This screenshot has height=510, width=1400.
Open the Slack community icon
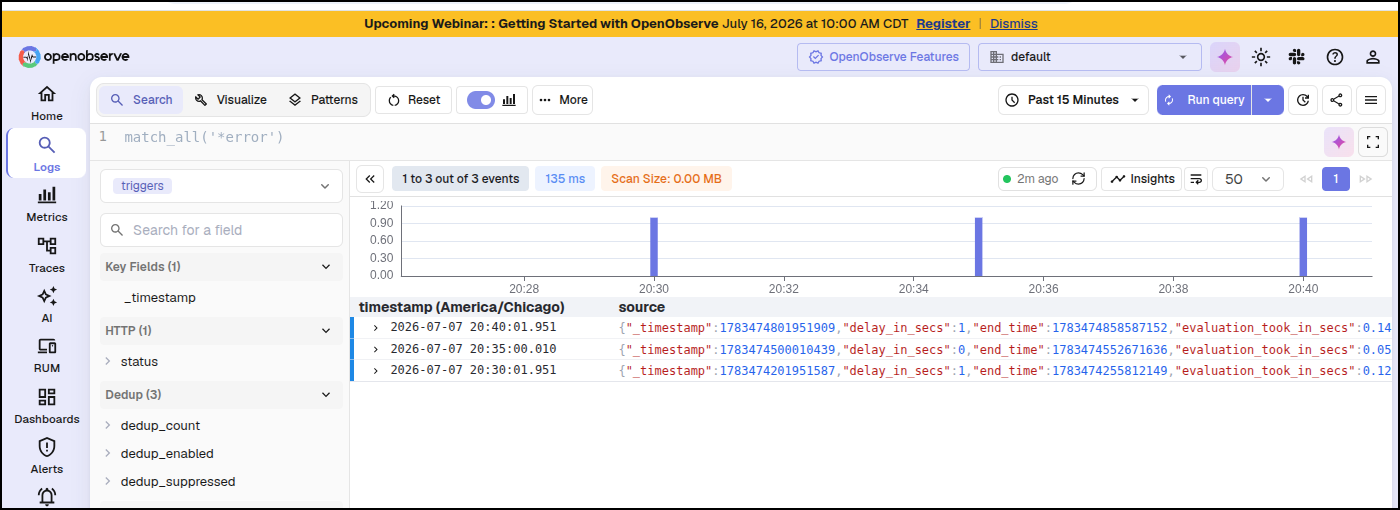click(x=1297, y=57)
